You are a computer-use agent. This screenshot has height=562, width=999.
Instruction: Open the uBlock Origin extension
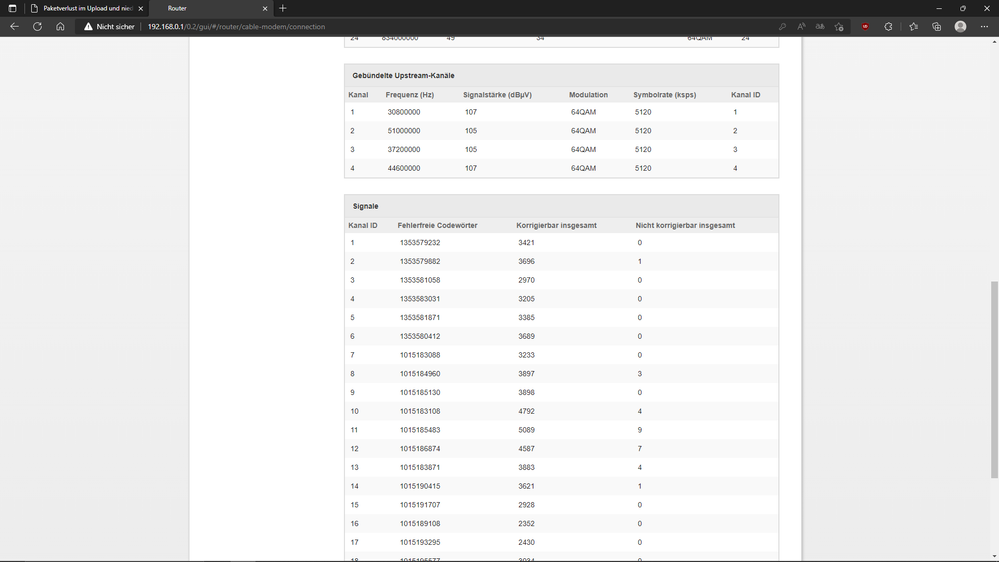[865, 27]
